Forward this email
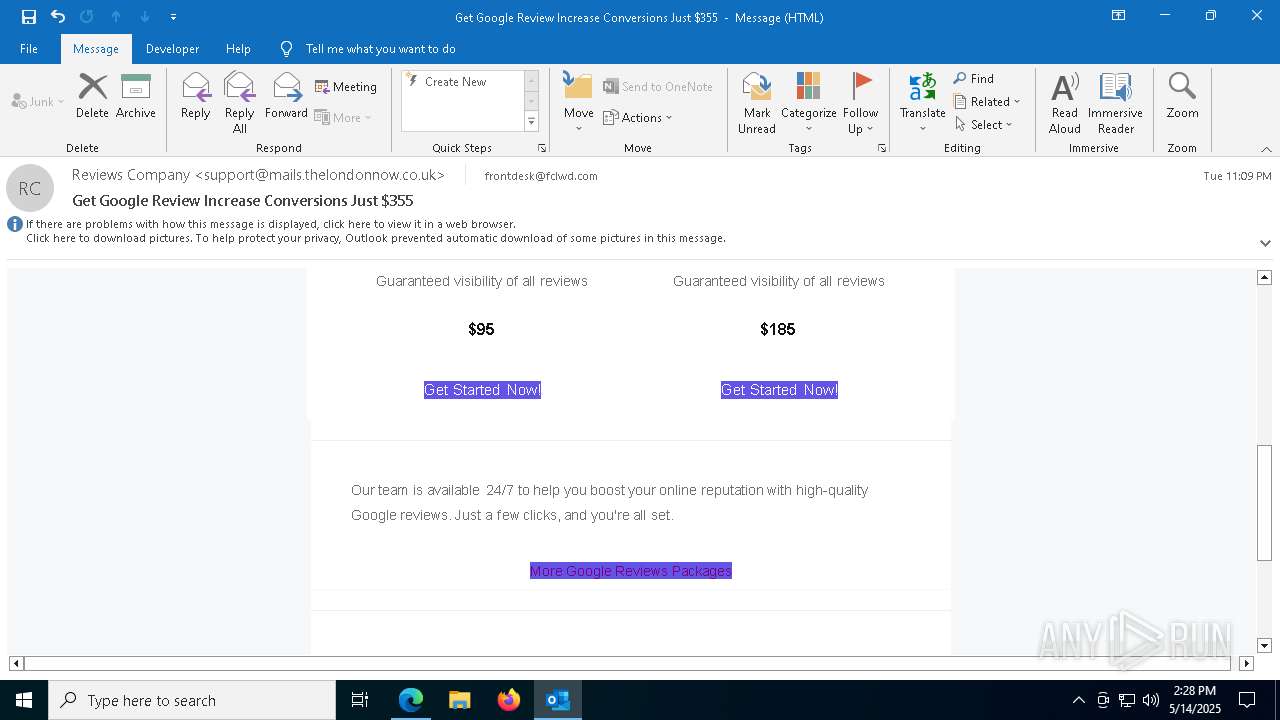 (x=286, y=96)
